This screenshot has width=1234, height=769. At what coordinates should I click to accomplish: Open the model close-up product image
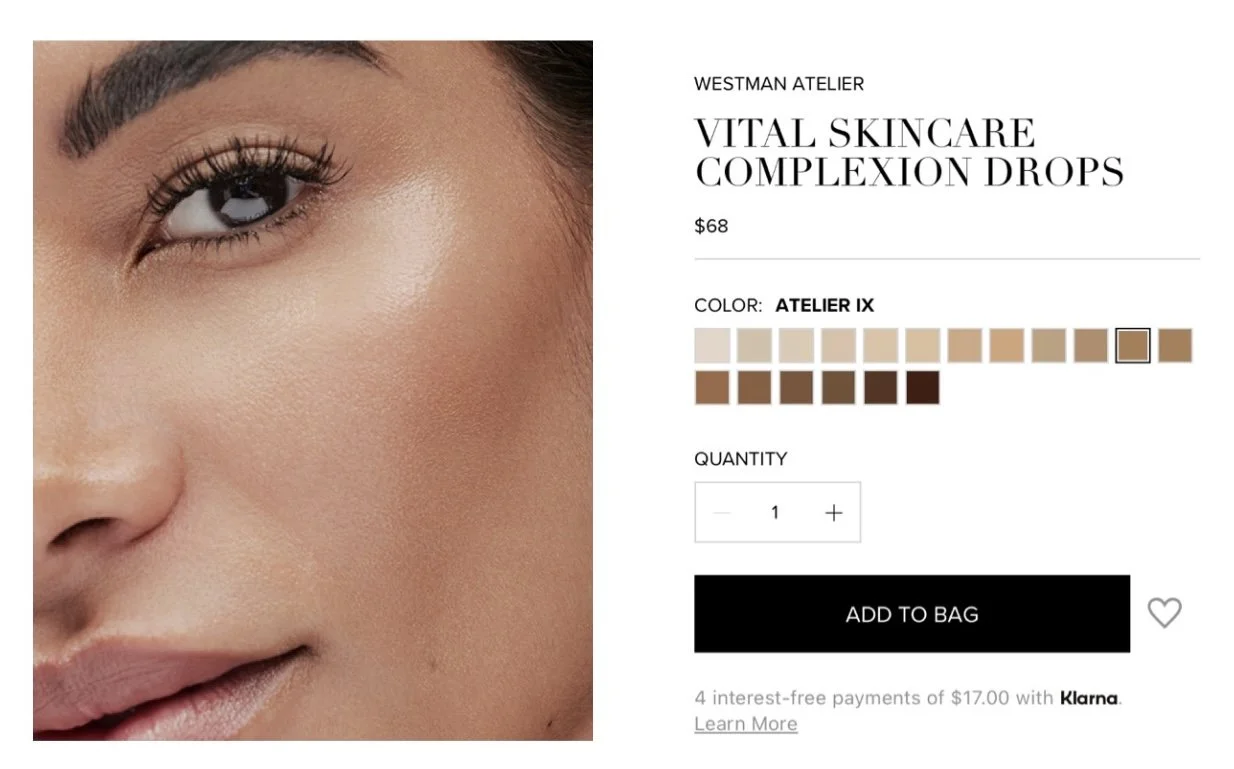tap(313, 390)
